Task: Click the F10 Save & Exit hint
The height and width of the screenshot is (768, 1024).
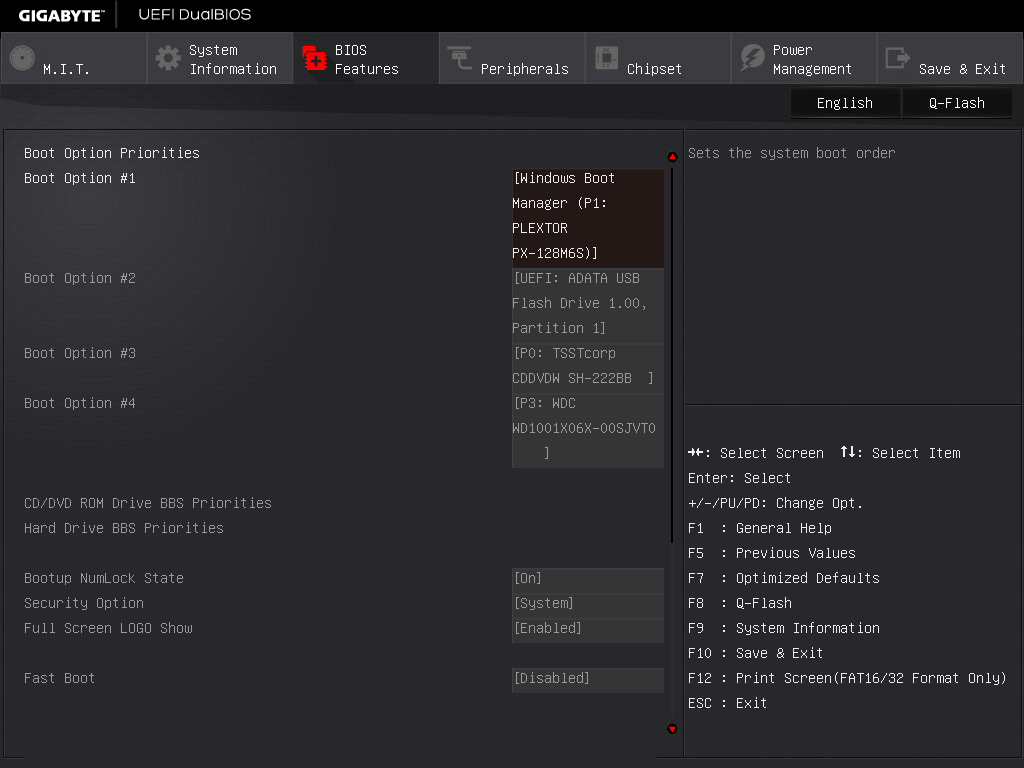Action: point(756,653)
